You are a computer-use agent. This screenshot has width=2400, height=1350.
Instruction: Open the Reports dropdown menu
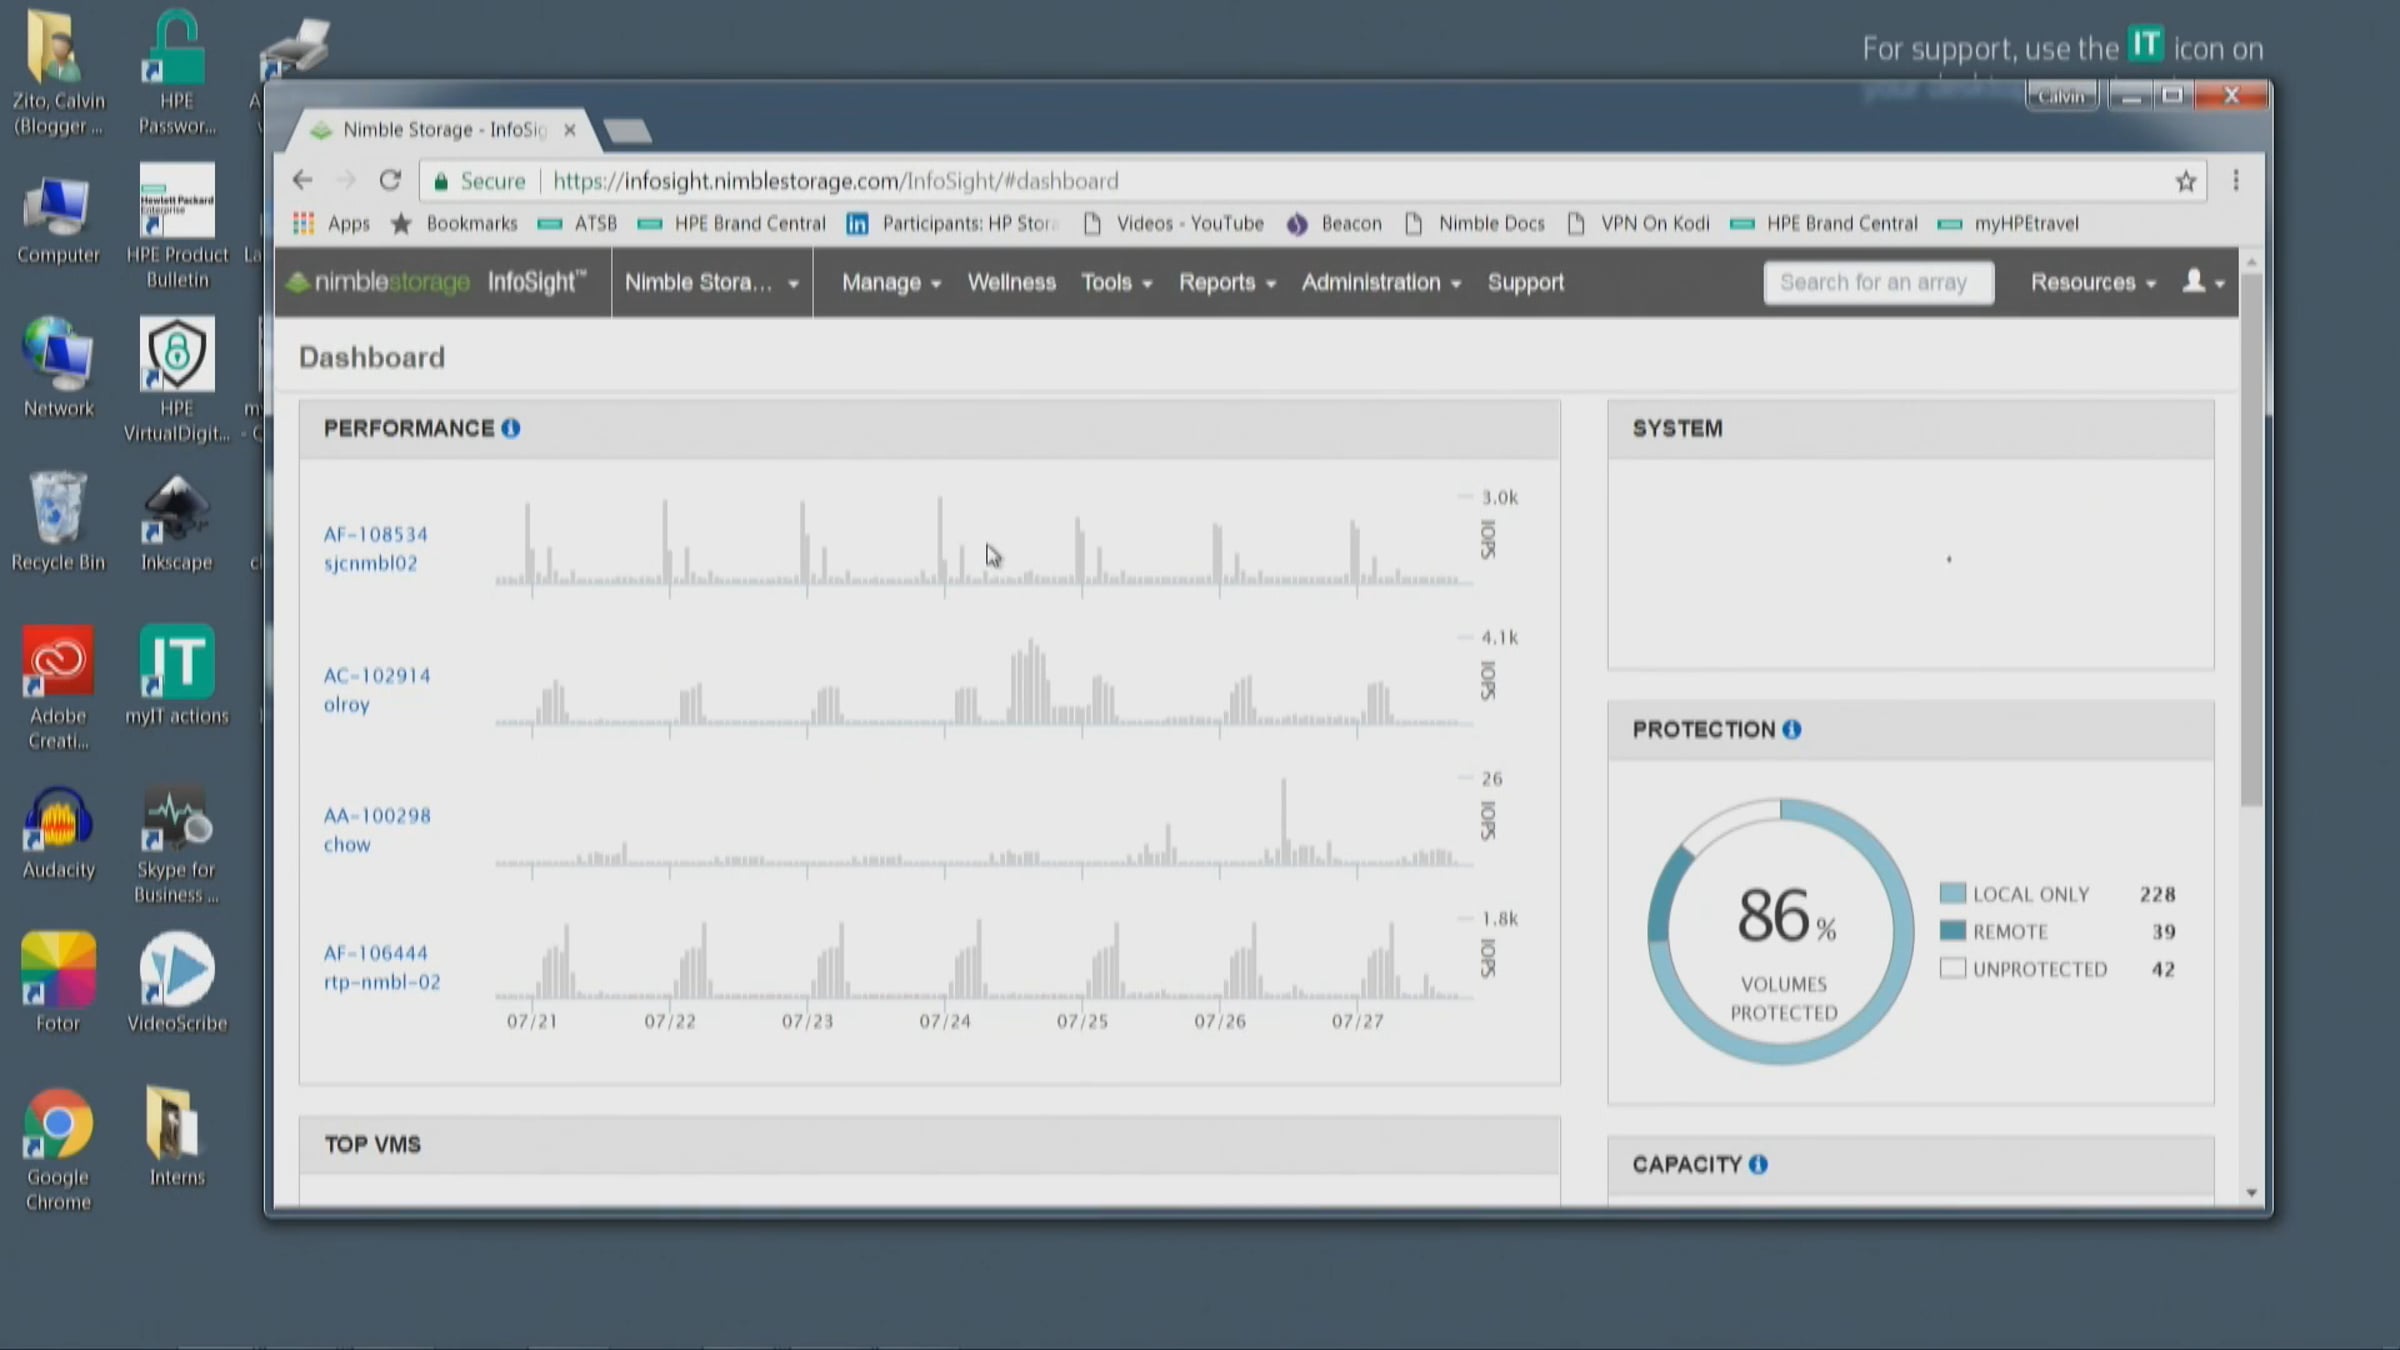[x=1227, y=283]
